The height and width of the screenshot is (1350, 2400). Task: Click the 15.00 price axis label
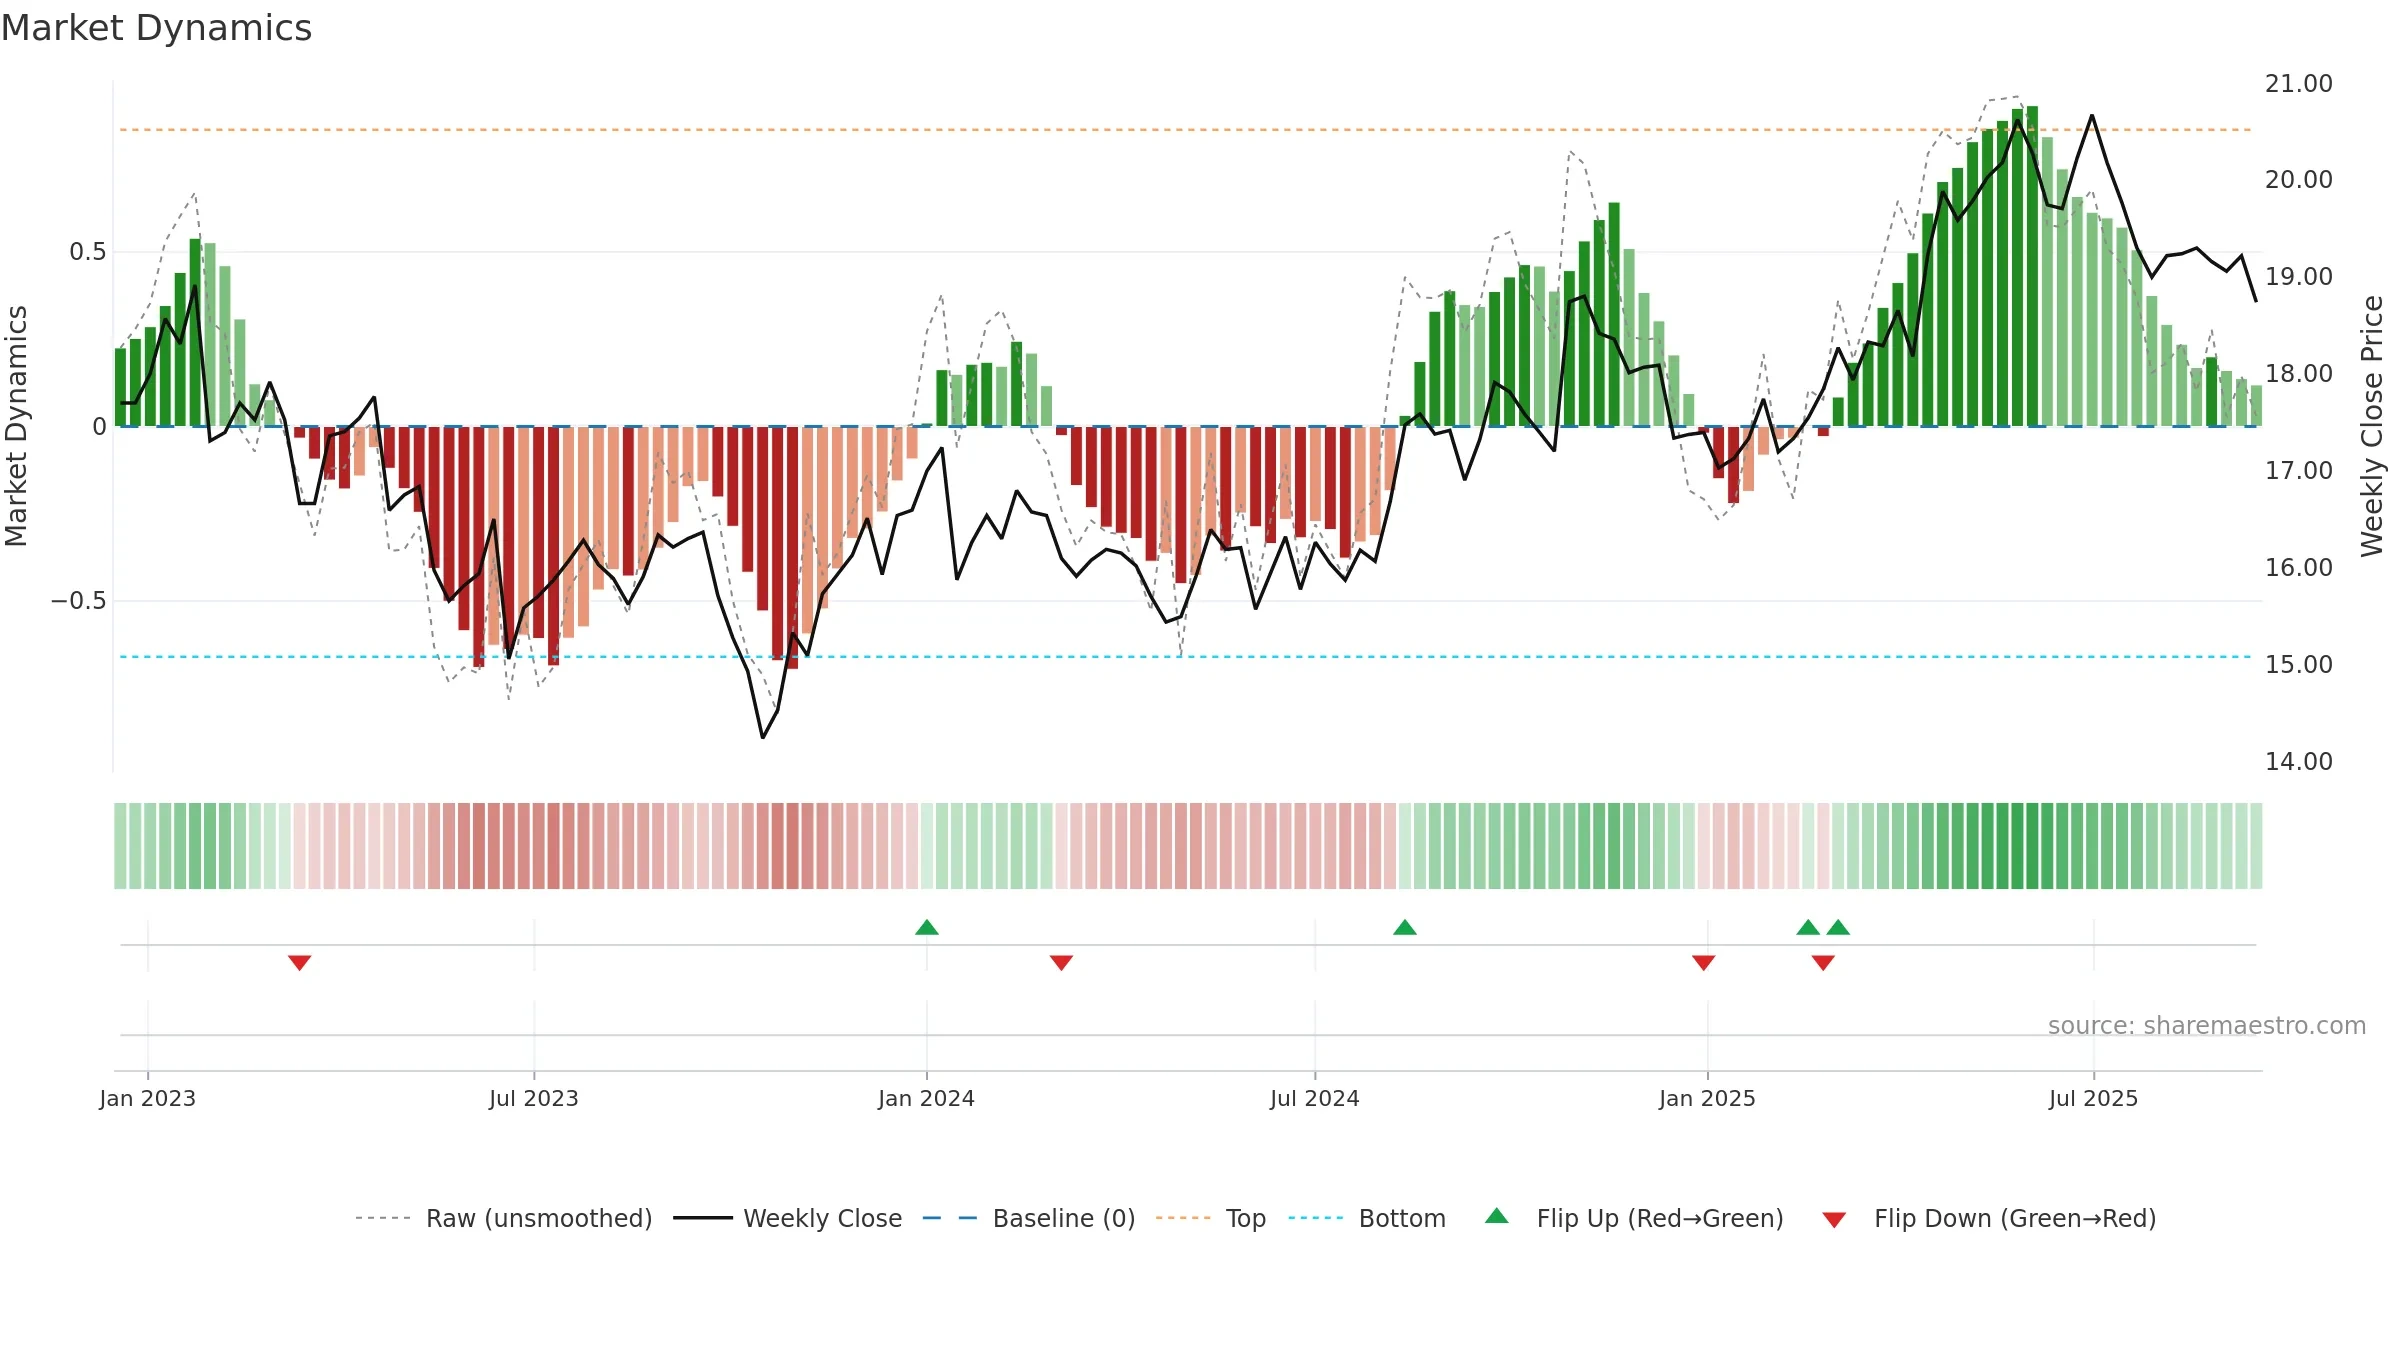(2299, 665)
